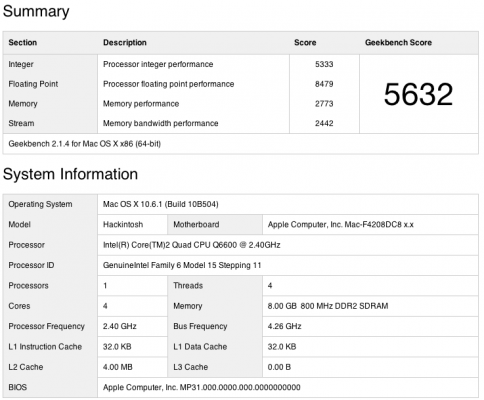Select the Core(TM)2 Quad Q6600 processor value
Screen dimensions: 484x400
192,245
